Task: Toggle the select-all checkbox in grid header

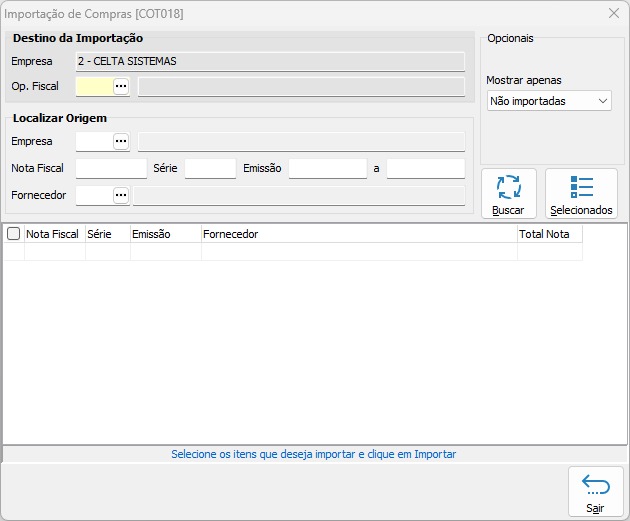Action: tap(13, 234)
